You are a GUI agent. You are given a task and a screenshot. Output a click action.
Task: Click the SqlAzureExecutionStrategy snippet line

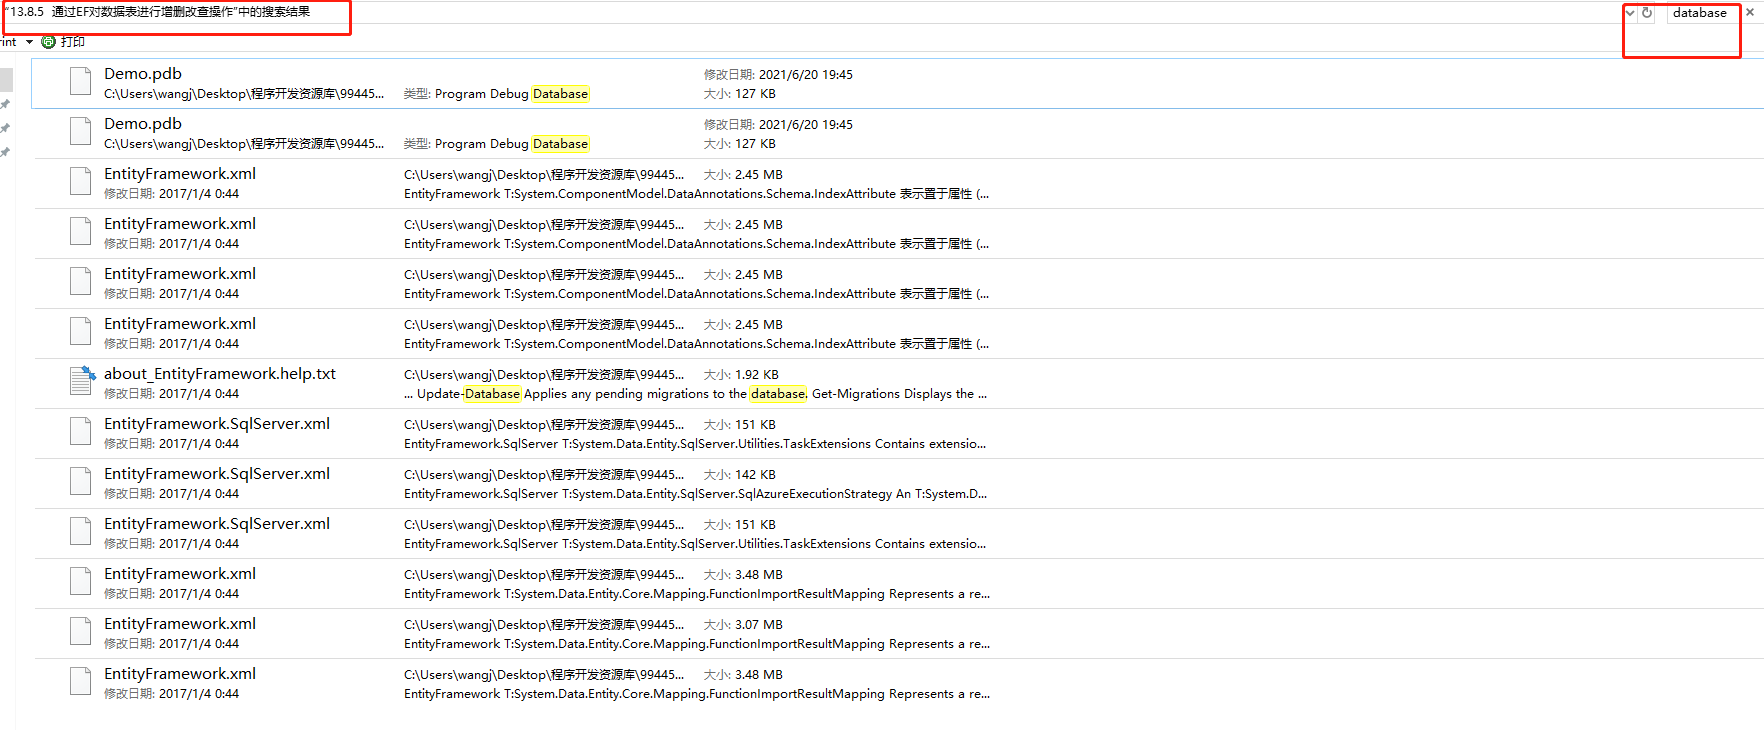tap(695, 494)
